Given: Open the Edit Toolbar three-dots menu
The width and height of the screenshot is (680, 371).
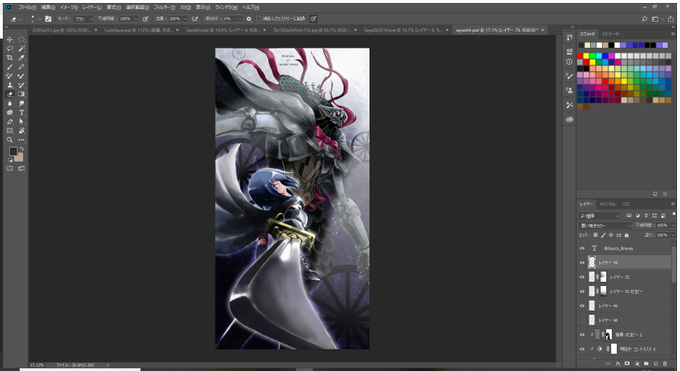Looking at the screenshot, I should [x=21, y=140].
